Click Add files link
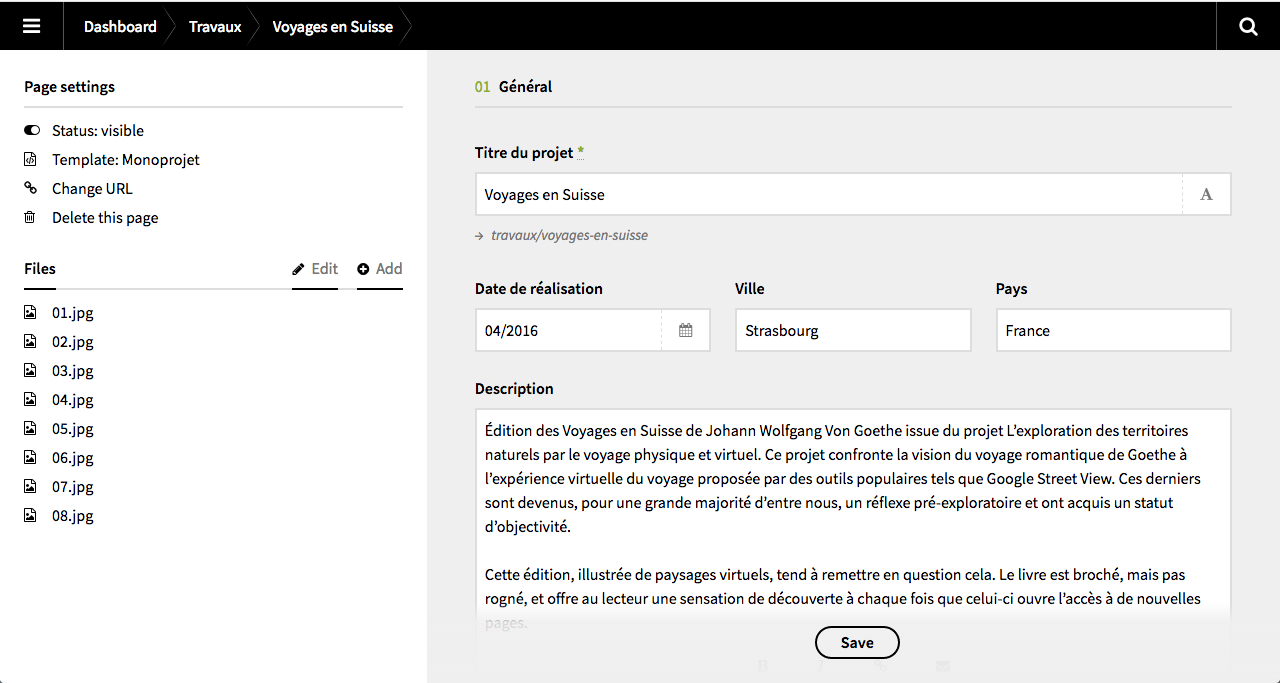This screenshot has height=683, width=1280. pyautogui.click(x=380, y=268)
